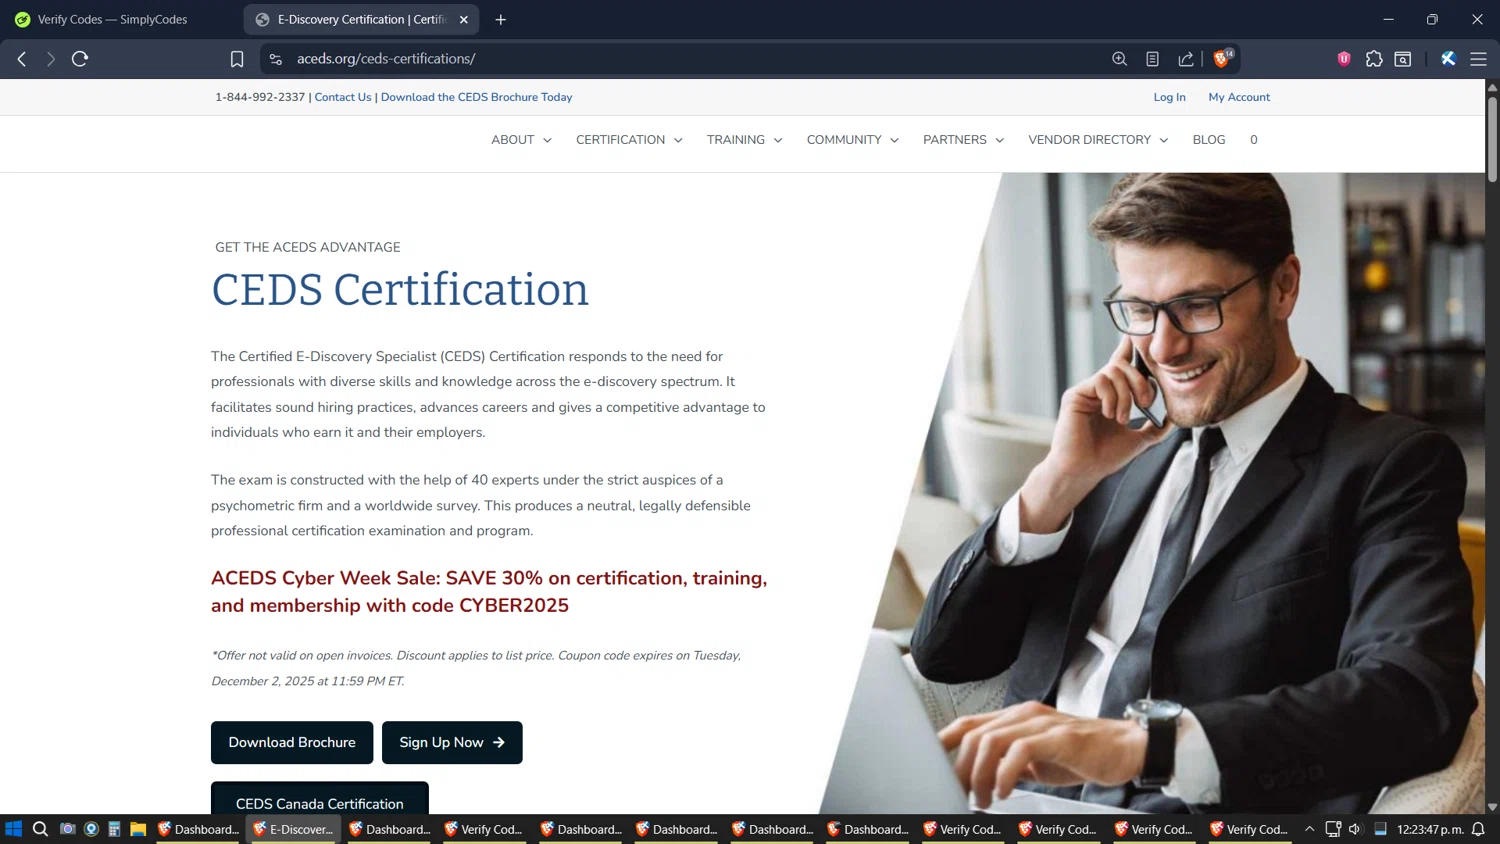This screenshot has height=844, width=1500.
Task: Click the cart count 0 in navigation
Action: (1253, 140)
